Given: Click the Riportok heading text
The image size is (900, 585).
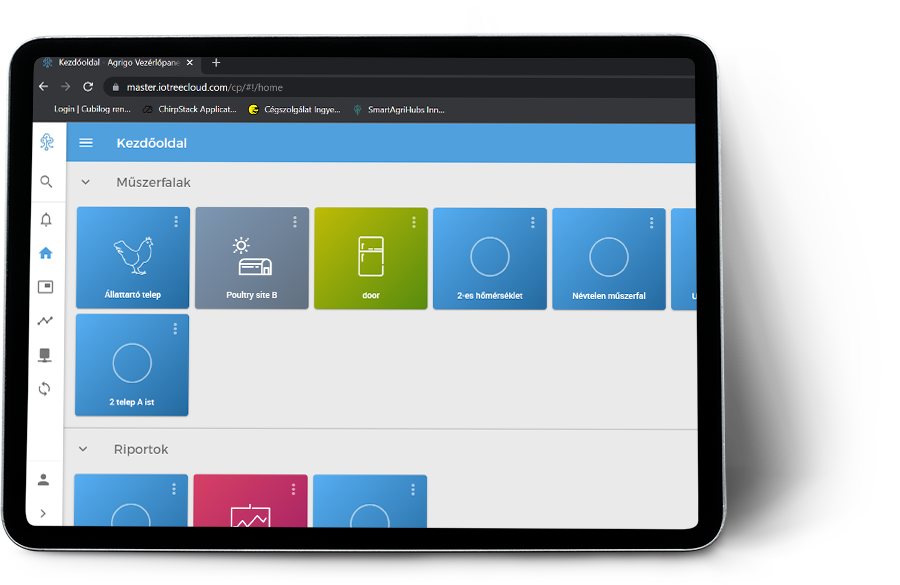Looking at the screenshot, I should (x=141, y=449).
